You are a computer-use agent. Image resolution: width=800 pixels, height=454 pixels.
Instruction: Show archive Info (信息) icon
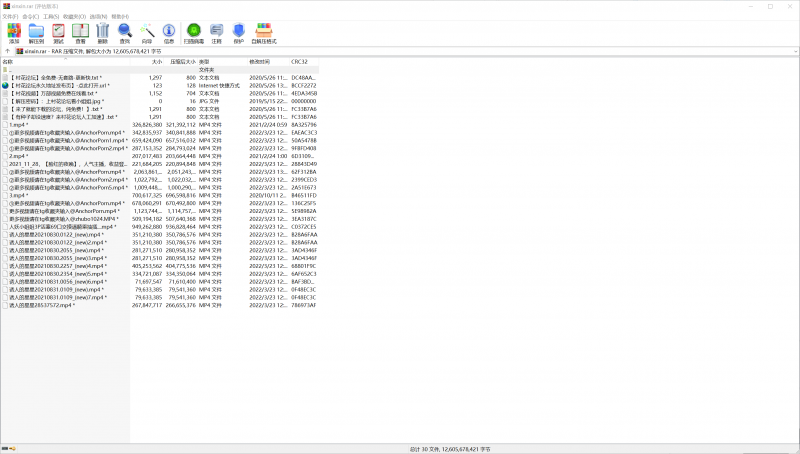168,32
